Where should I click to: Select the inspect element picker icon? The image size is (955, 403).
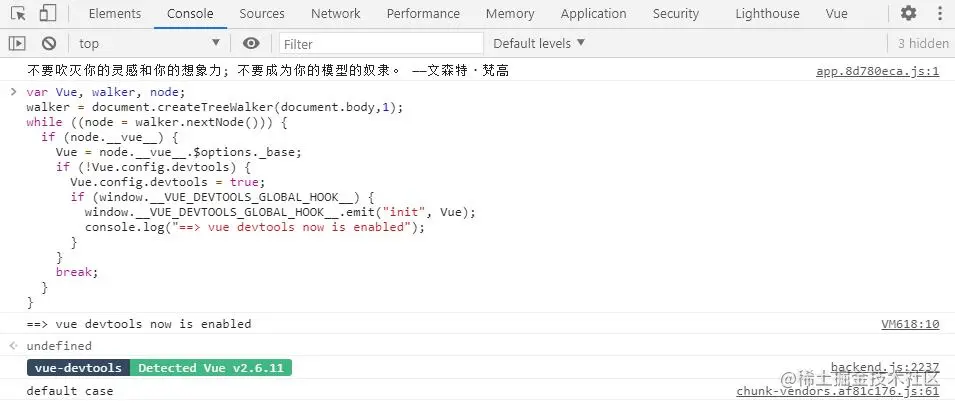click(x=18, y=14)
